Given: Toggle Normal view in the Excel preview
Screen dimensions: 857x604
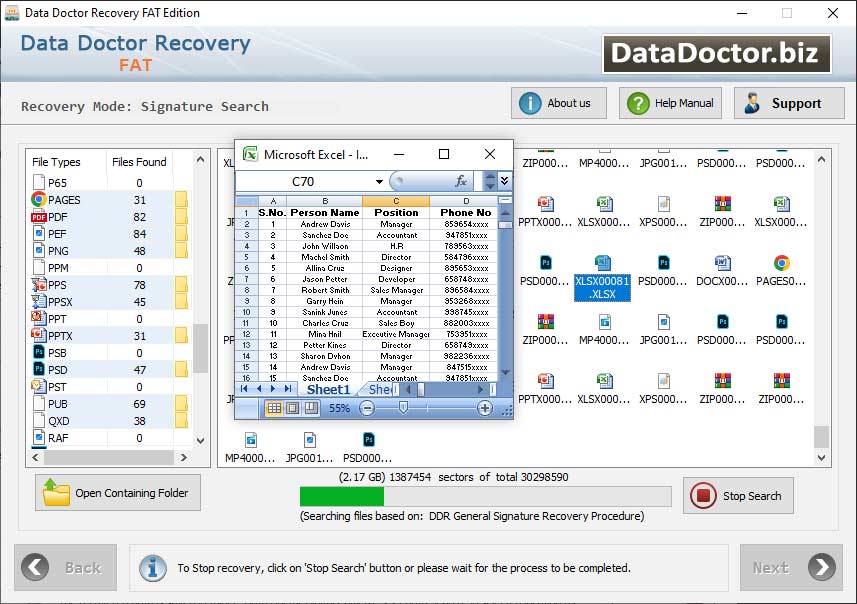Looking at the screenshot, I should click(276, 408).
